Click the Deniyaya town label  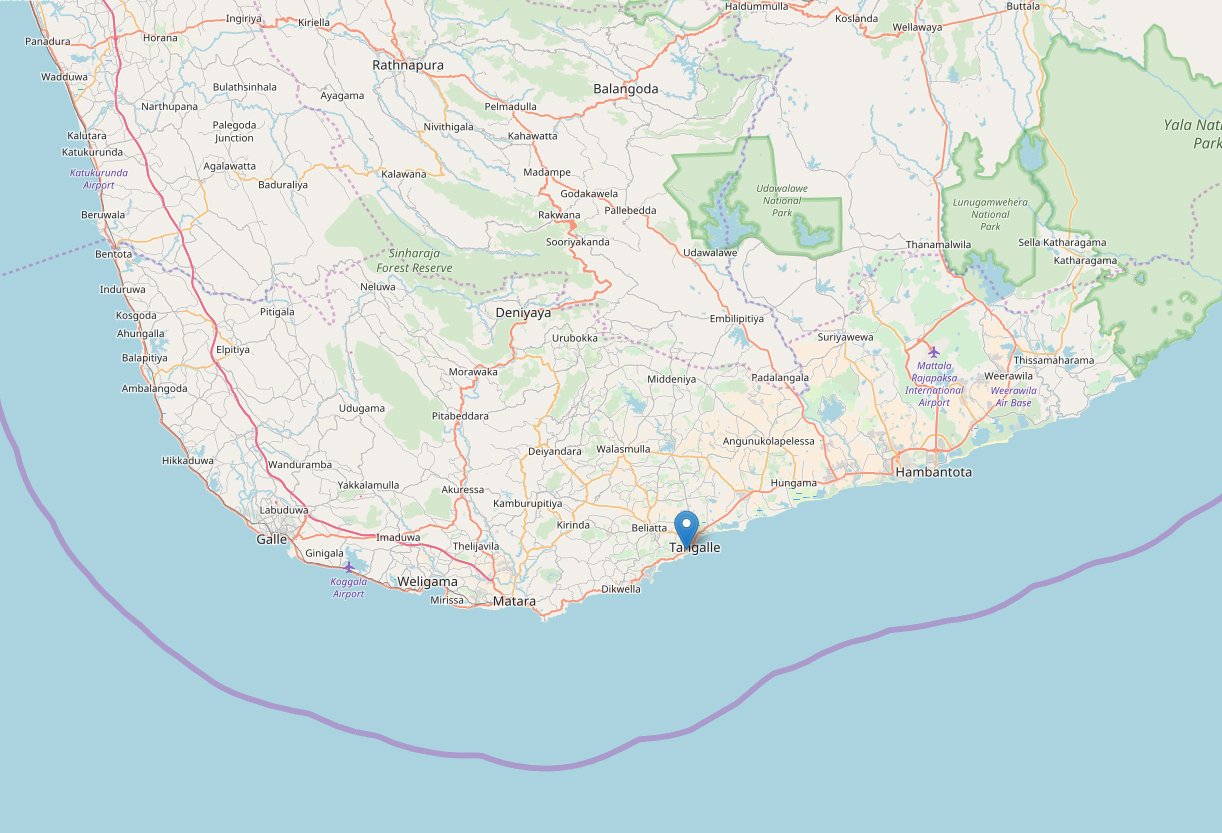pos(524,313)
